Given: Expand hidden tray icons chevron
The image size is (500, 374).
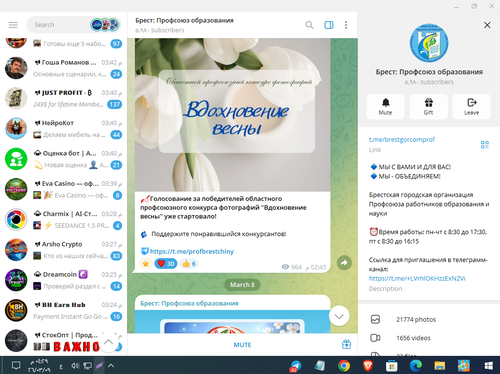Looking at the screenshot, I should pyautogui.click(x=111, y=366).
